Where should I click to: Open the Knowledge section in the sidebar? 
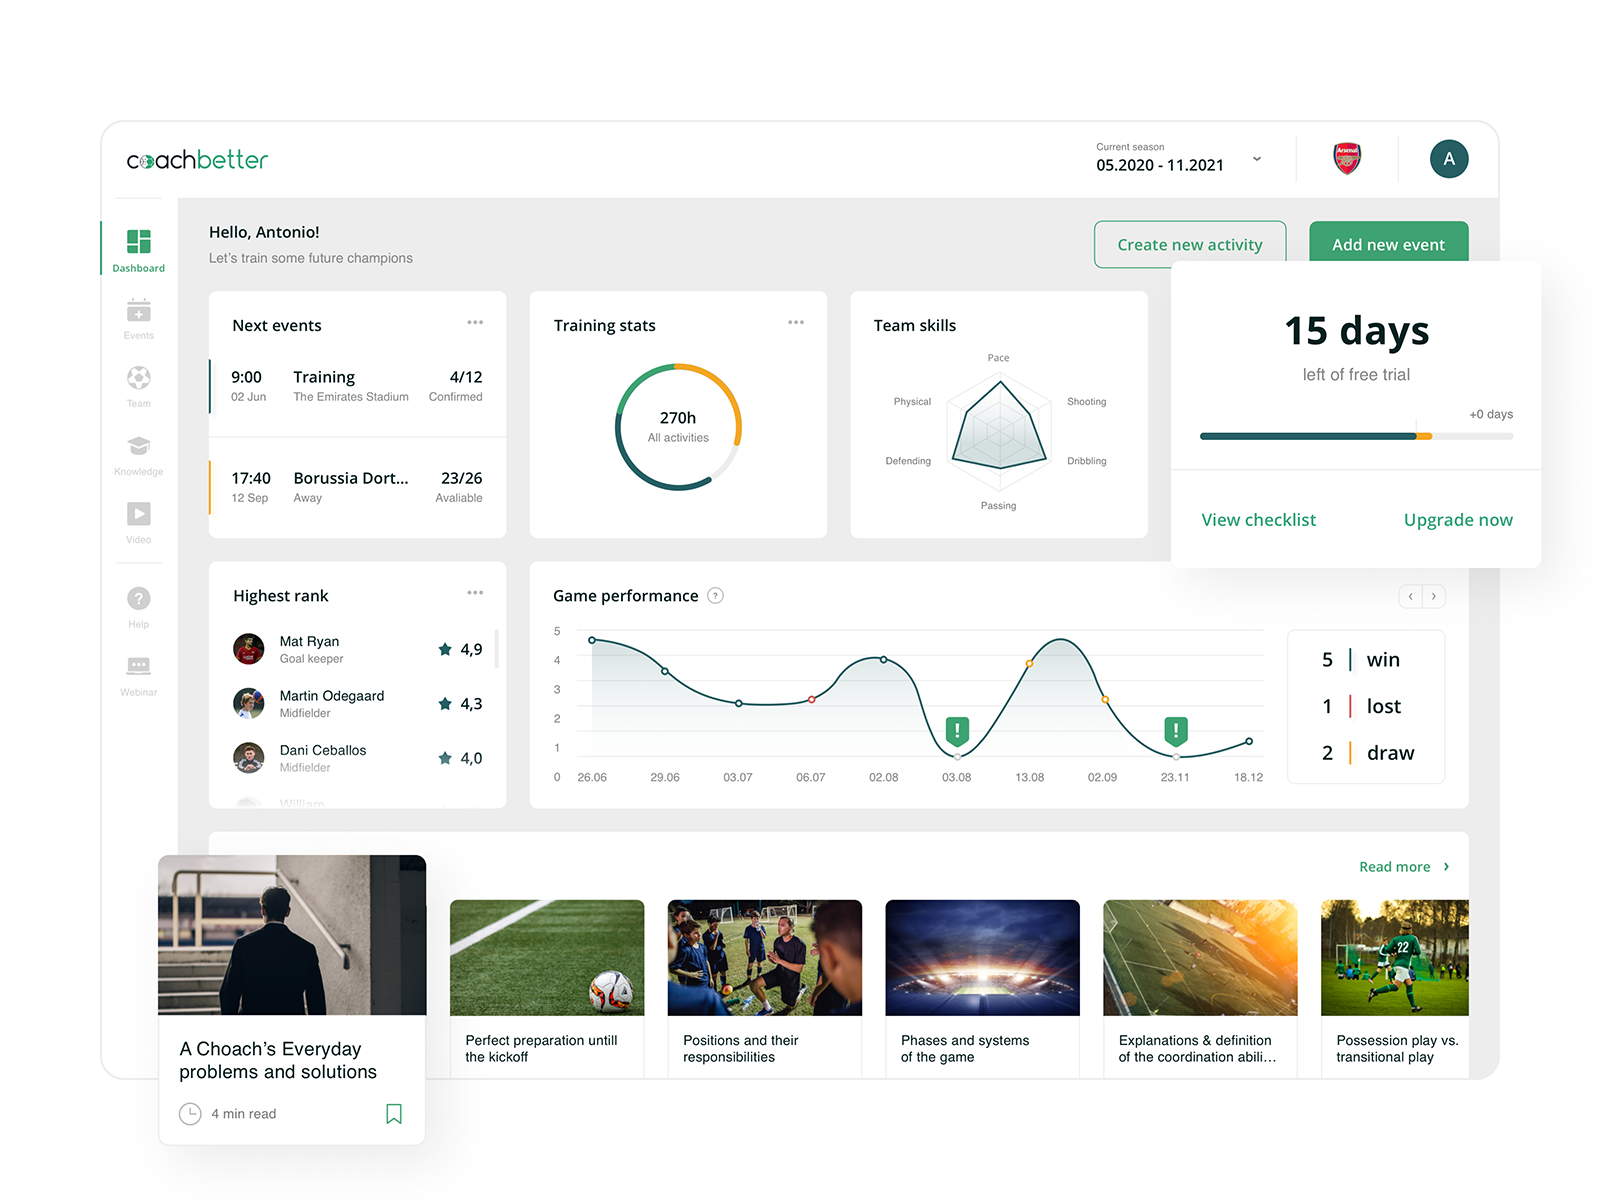tap(139, 455)
